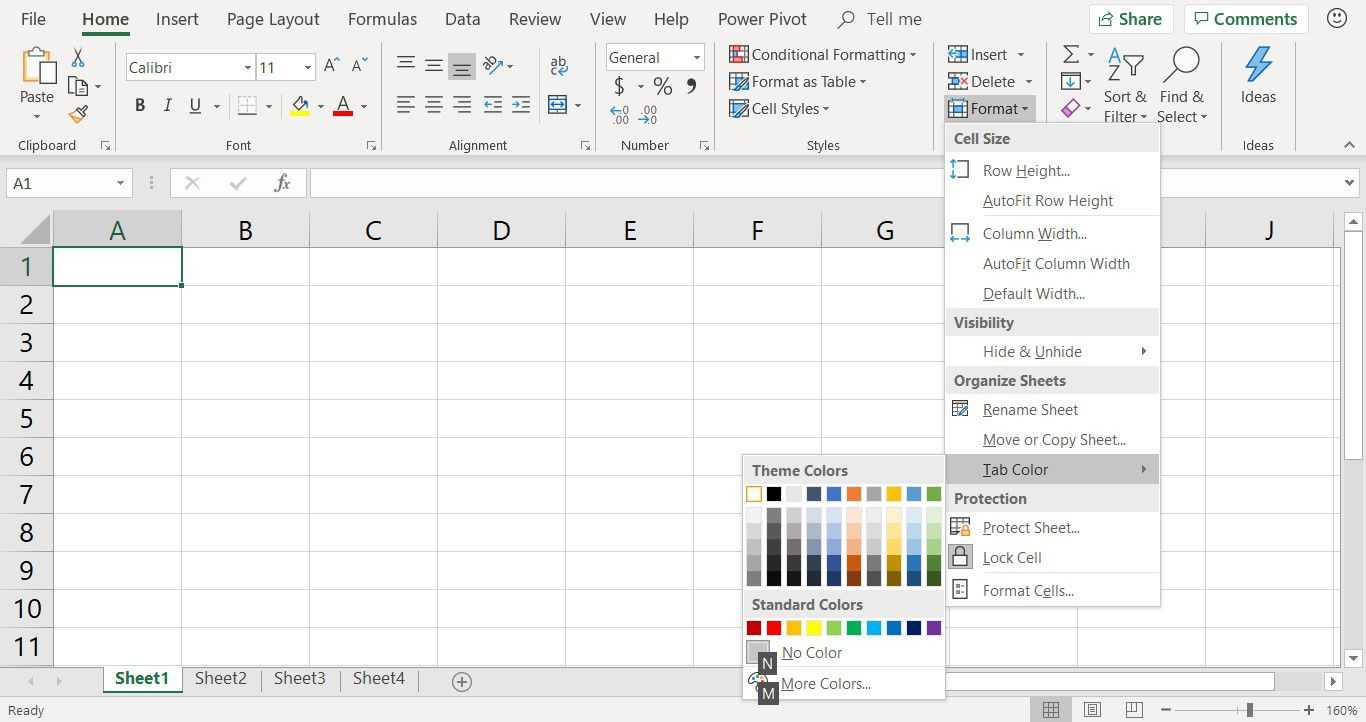Click the Merge & Center icon

558,106
